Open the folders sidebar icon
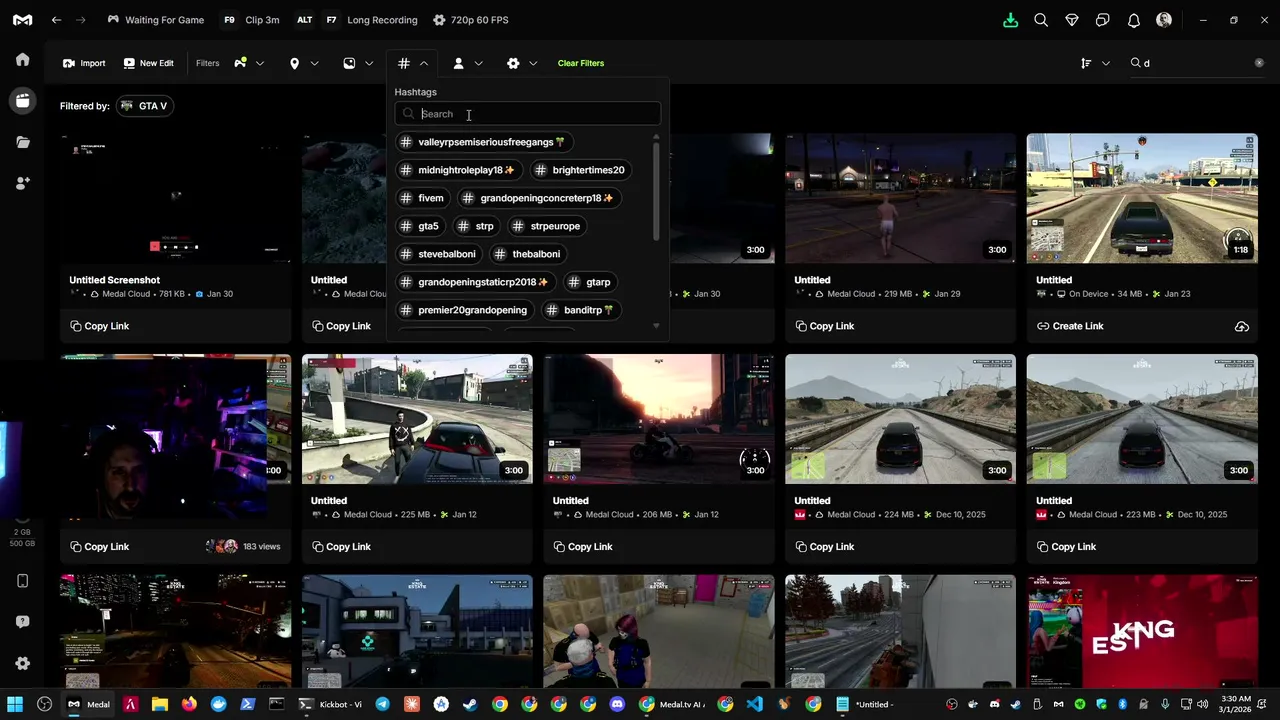Screen dimensions: 1280x720 pyautogui.click(x=23, y=142)
